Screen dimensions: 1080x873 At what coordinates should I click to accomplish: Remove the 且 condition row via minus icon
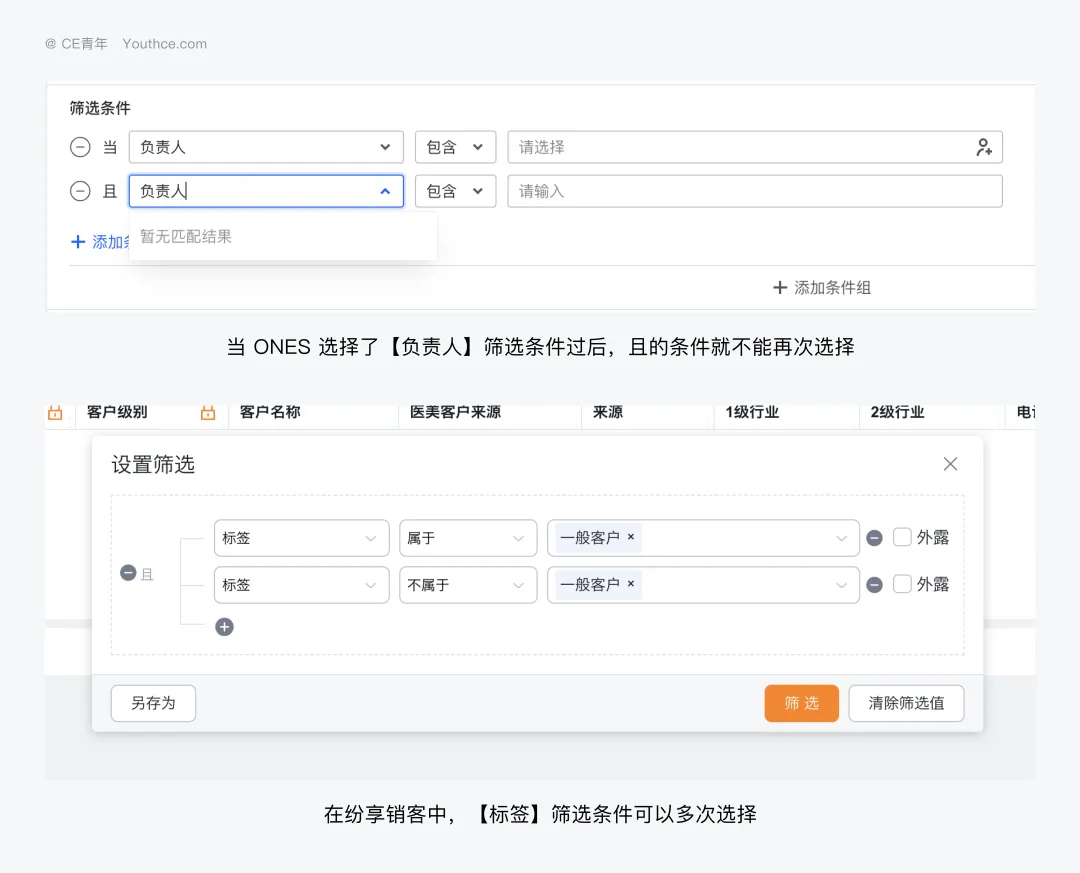click(x=81, y=191)
